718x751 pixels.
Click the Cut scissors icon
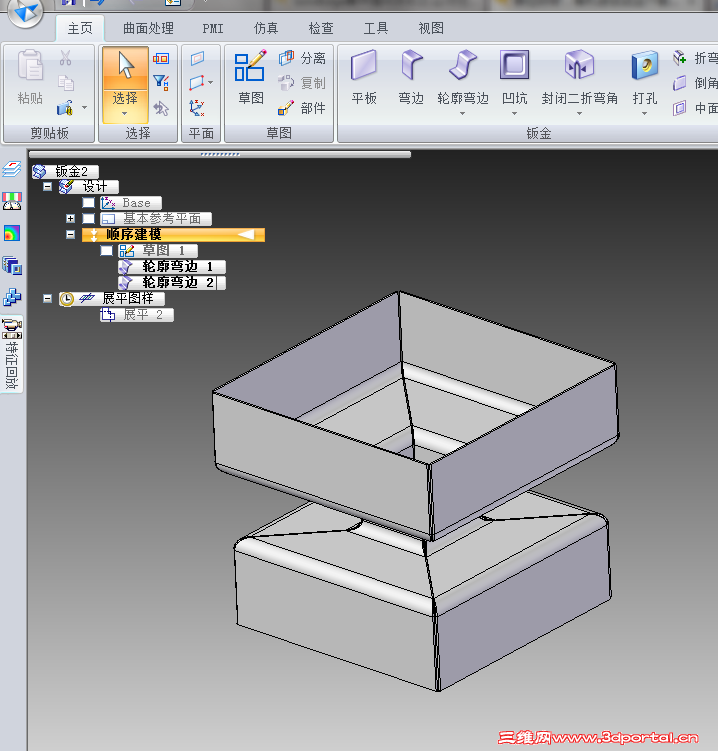66,58
